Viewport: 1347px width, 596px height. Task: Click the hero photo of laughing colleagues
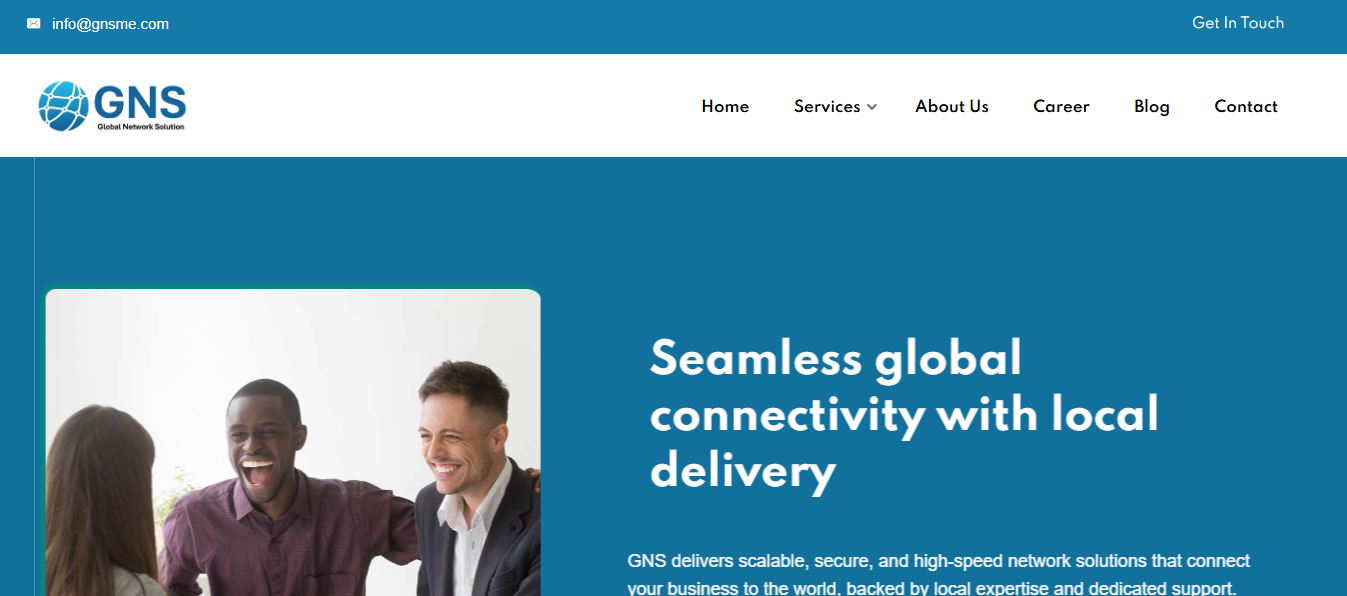pos(293,442)
